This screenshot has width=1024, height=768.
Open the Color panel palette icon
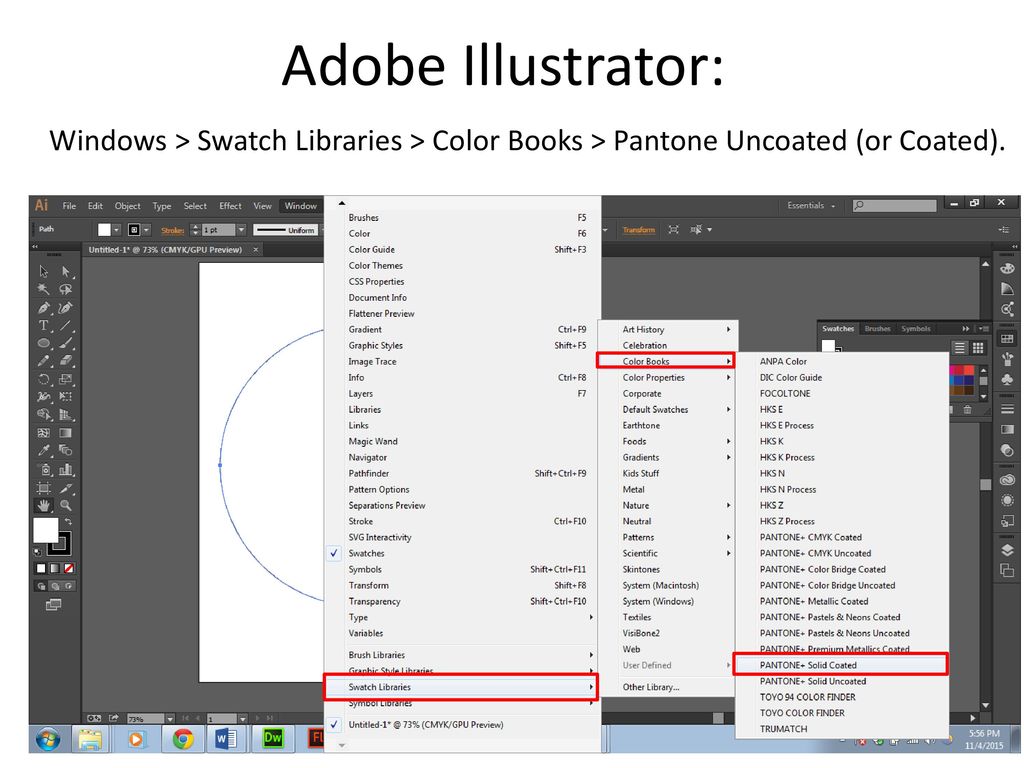pyautogui.click(x=1007, y=269)
